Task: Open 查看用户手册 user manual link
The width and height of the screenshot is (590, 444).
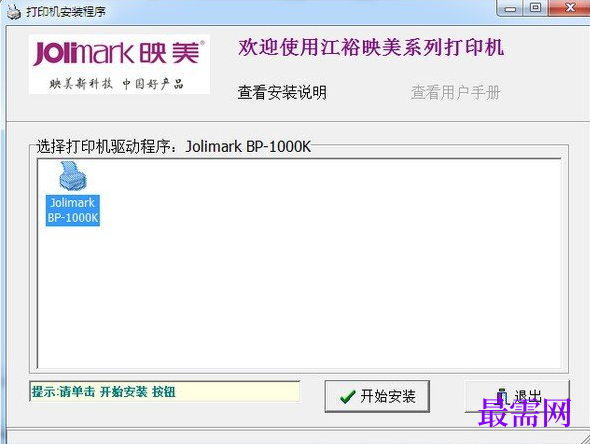Action: point(455,93)
